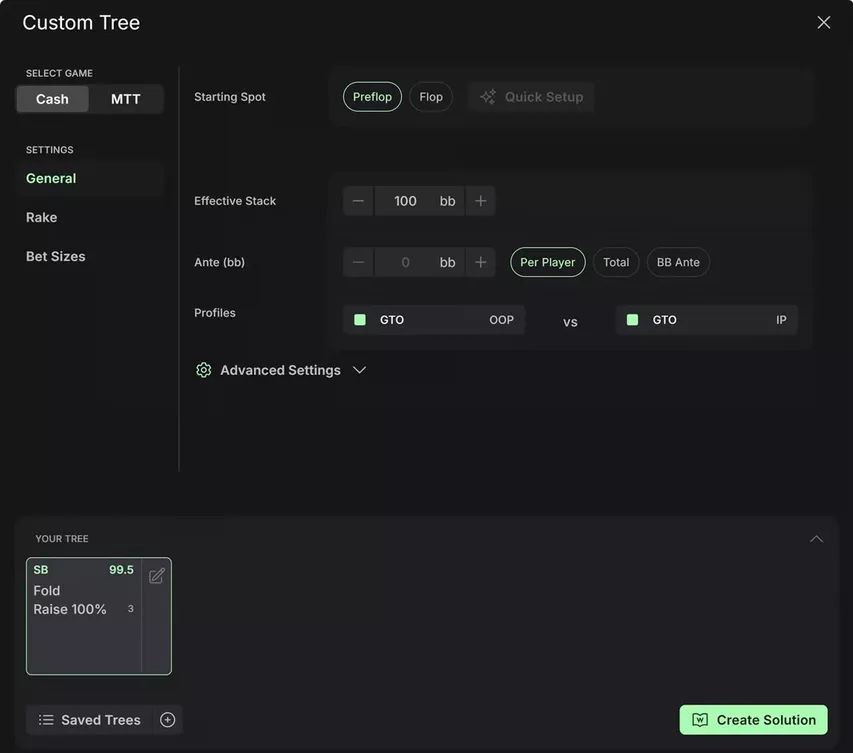853x753 pixels.
Task: Collapse the Your Tree panel
Action: [x=816, y=539]
